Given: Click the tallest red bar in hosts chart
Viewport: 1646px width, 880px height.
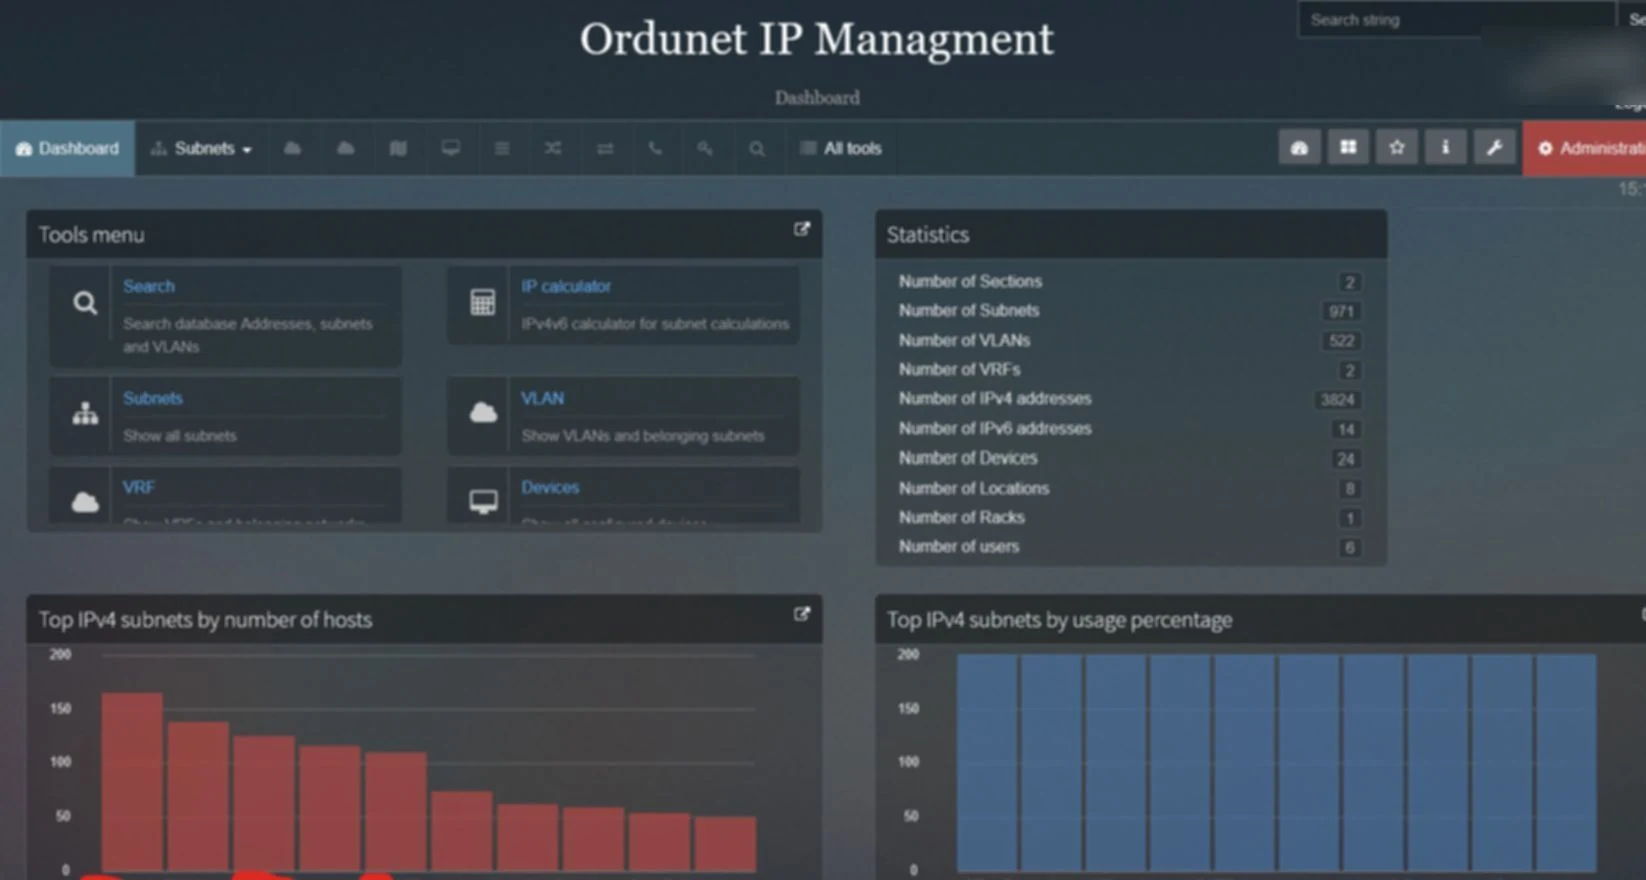Looking at the screenshot, I should coord(132,782).
